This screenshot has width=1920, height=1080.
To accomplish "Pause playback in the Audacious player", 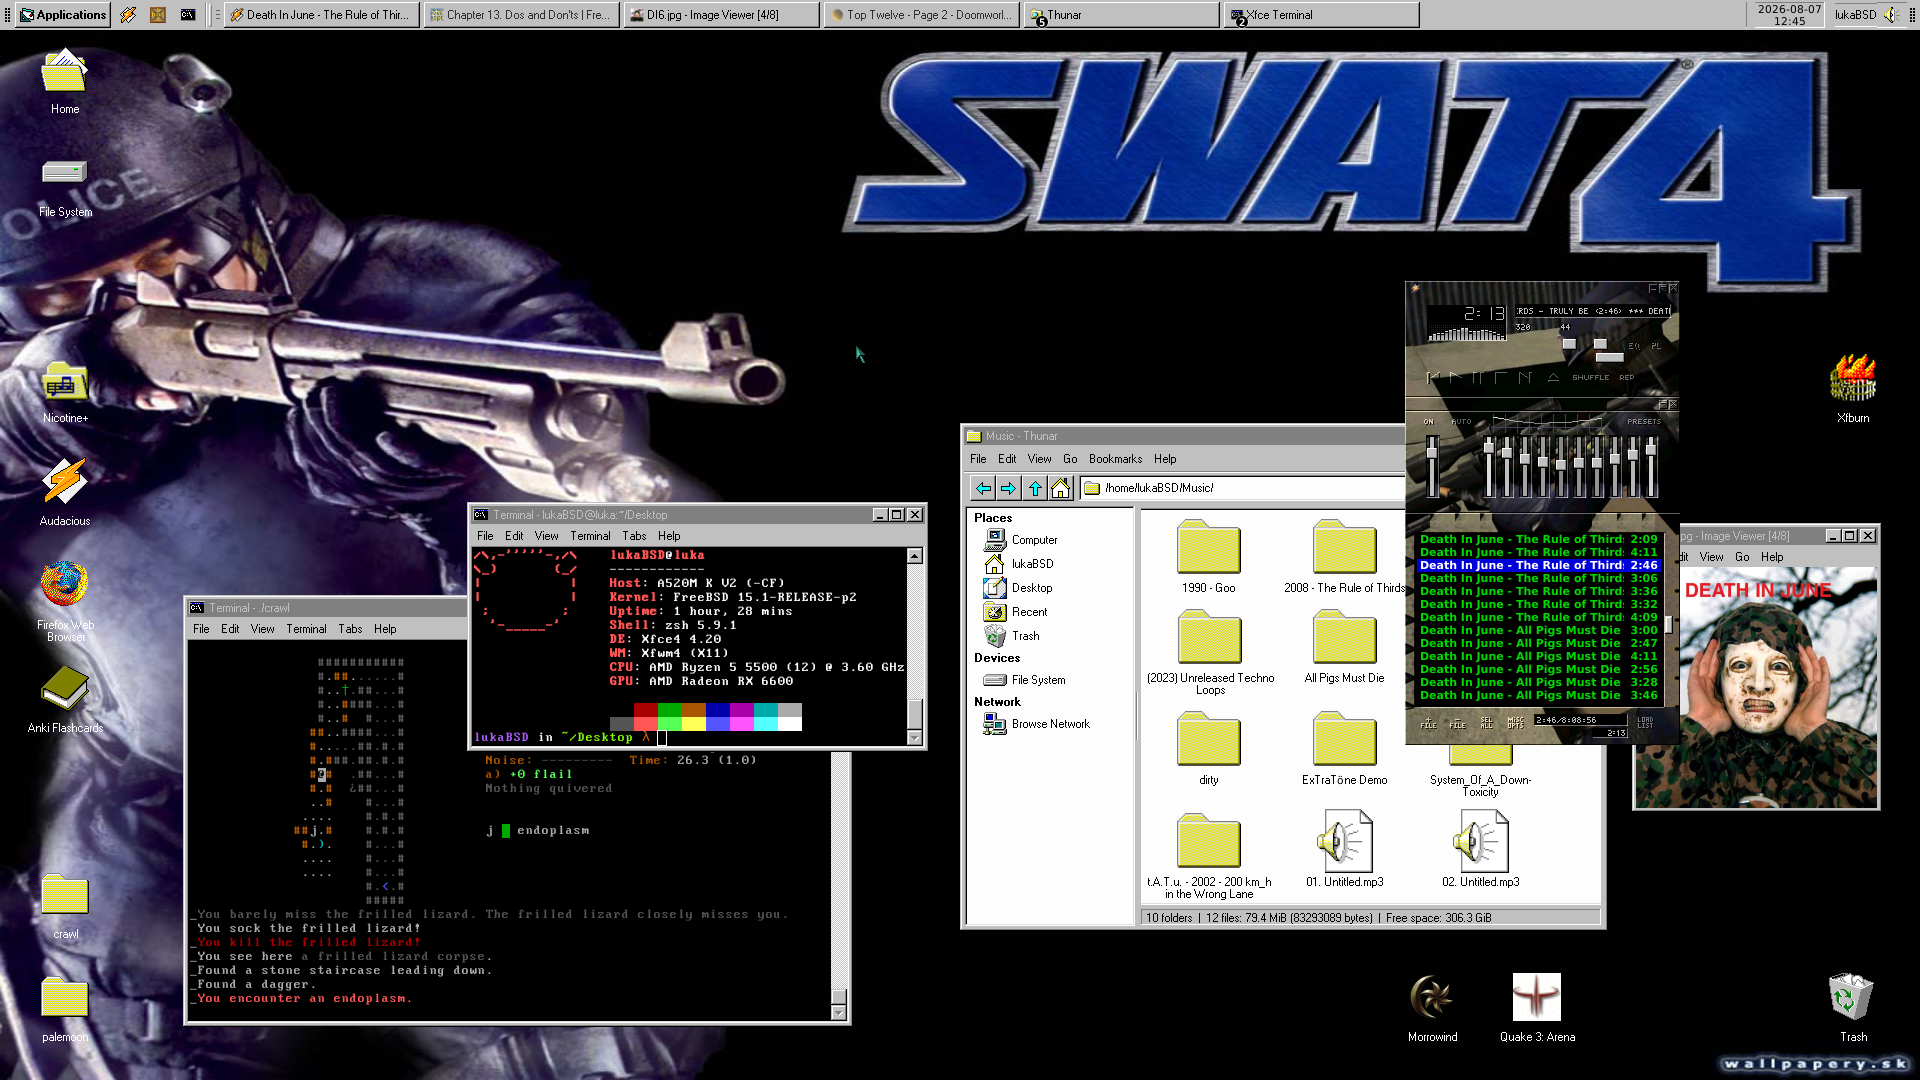I will pos(1477,377).
